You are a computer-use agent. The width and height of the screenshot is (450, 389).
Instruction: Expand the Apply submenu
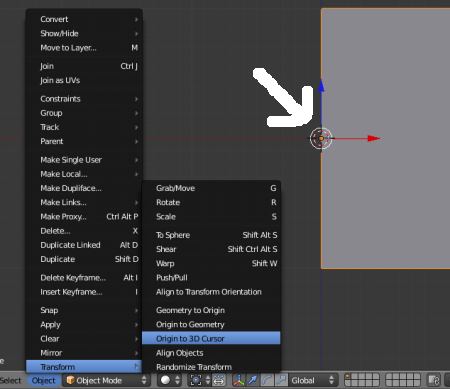pyautogui.click(x=84, y=324)
